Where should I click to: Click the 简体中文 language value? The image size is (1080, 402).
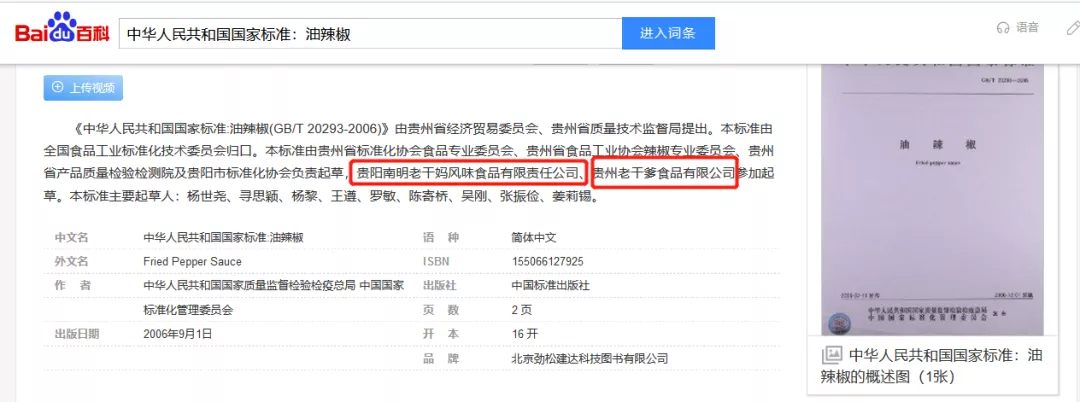[534, 237]
